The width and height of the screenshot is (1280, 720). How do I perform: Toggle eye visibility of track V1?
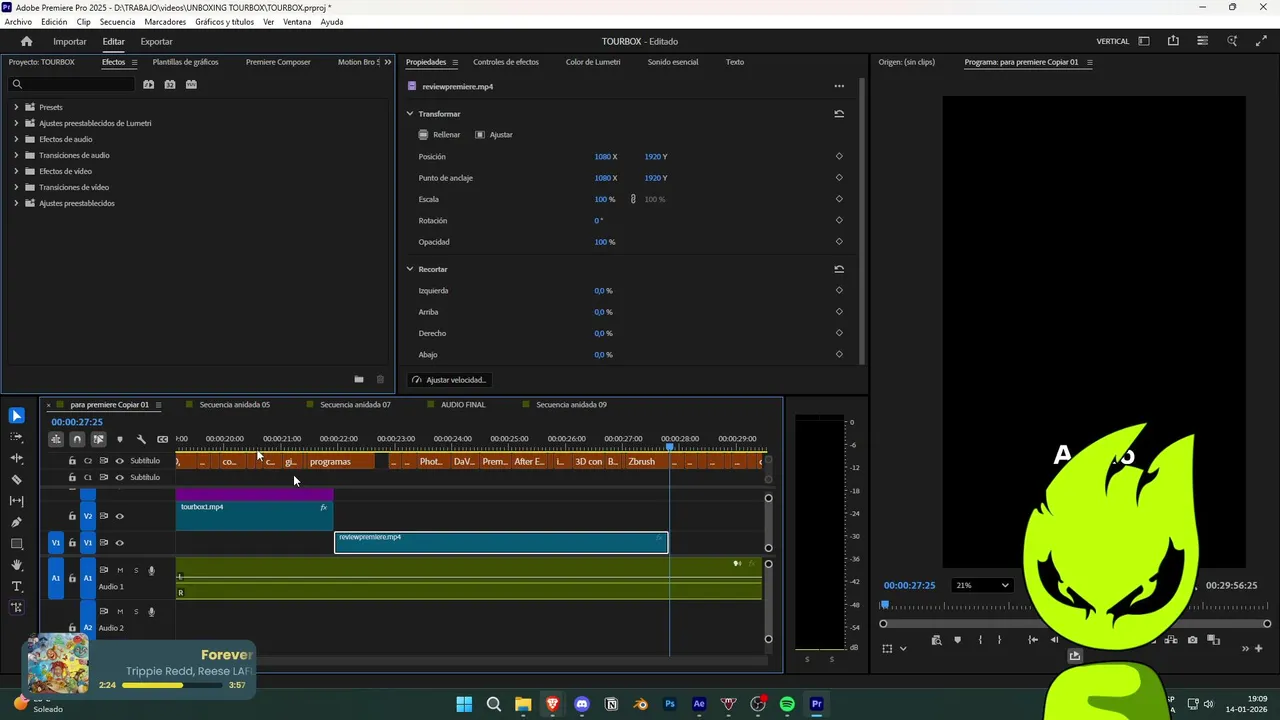[120, 543]
